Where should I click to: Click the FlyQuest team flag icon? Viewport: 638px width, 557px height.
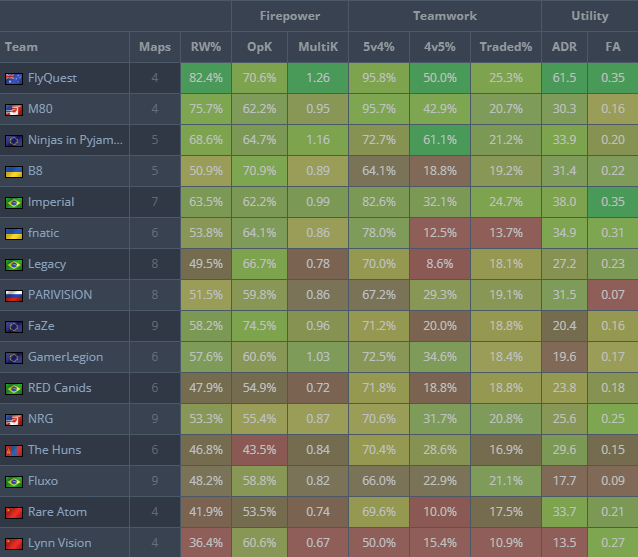coord(14,78)
